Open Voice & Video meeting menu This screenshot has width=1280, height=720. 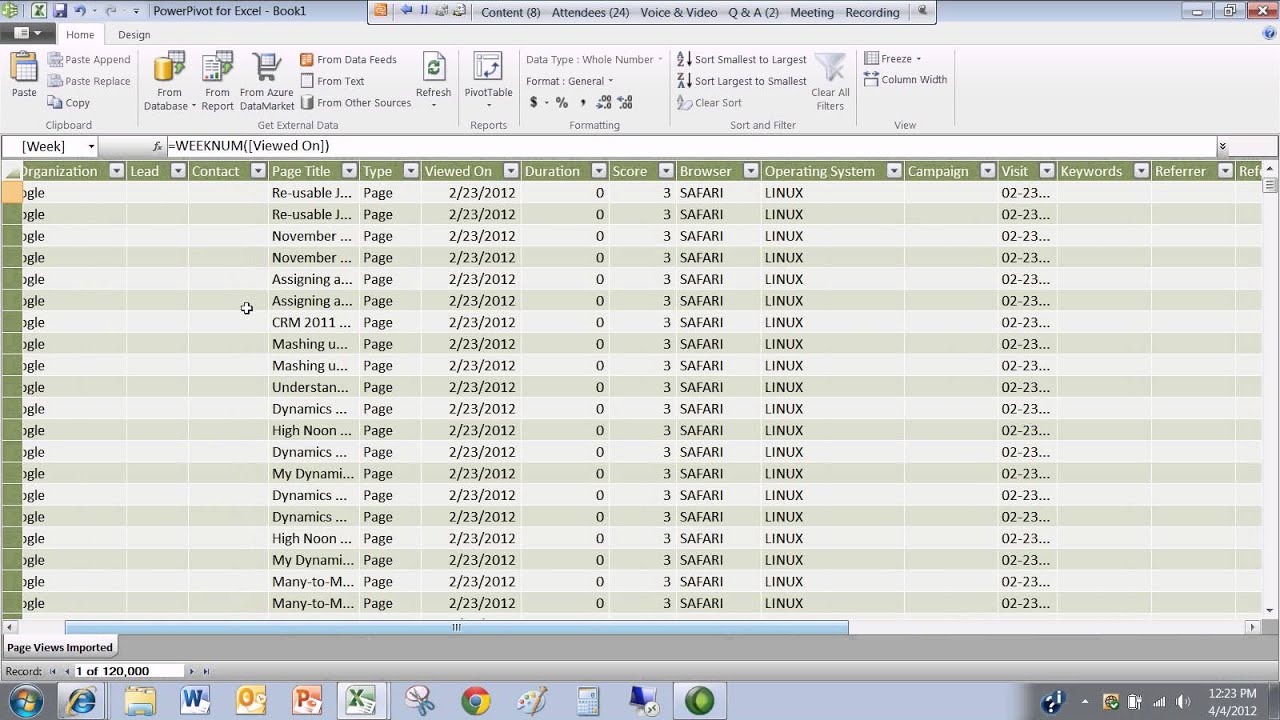coord(678,13)
